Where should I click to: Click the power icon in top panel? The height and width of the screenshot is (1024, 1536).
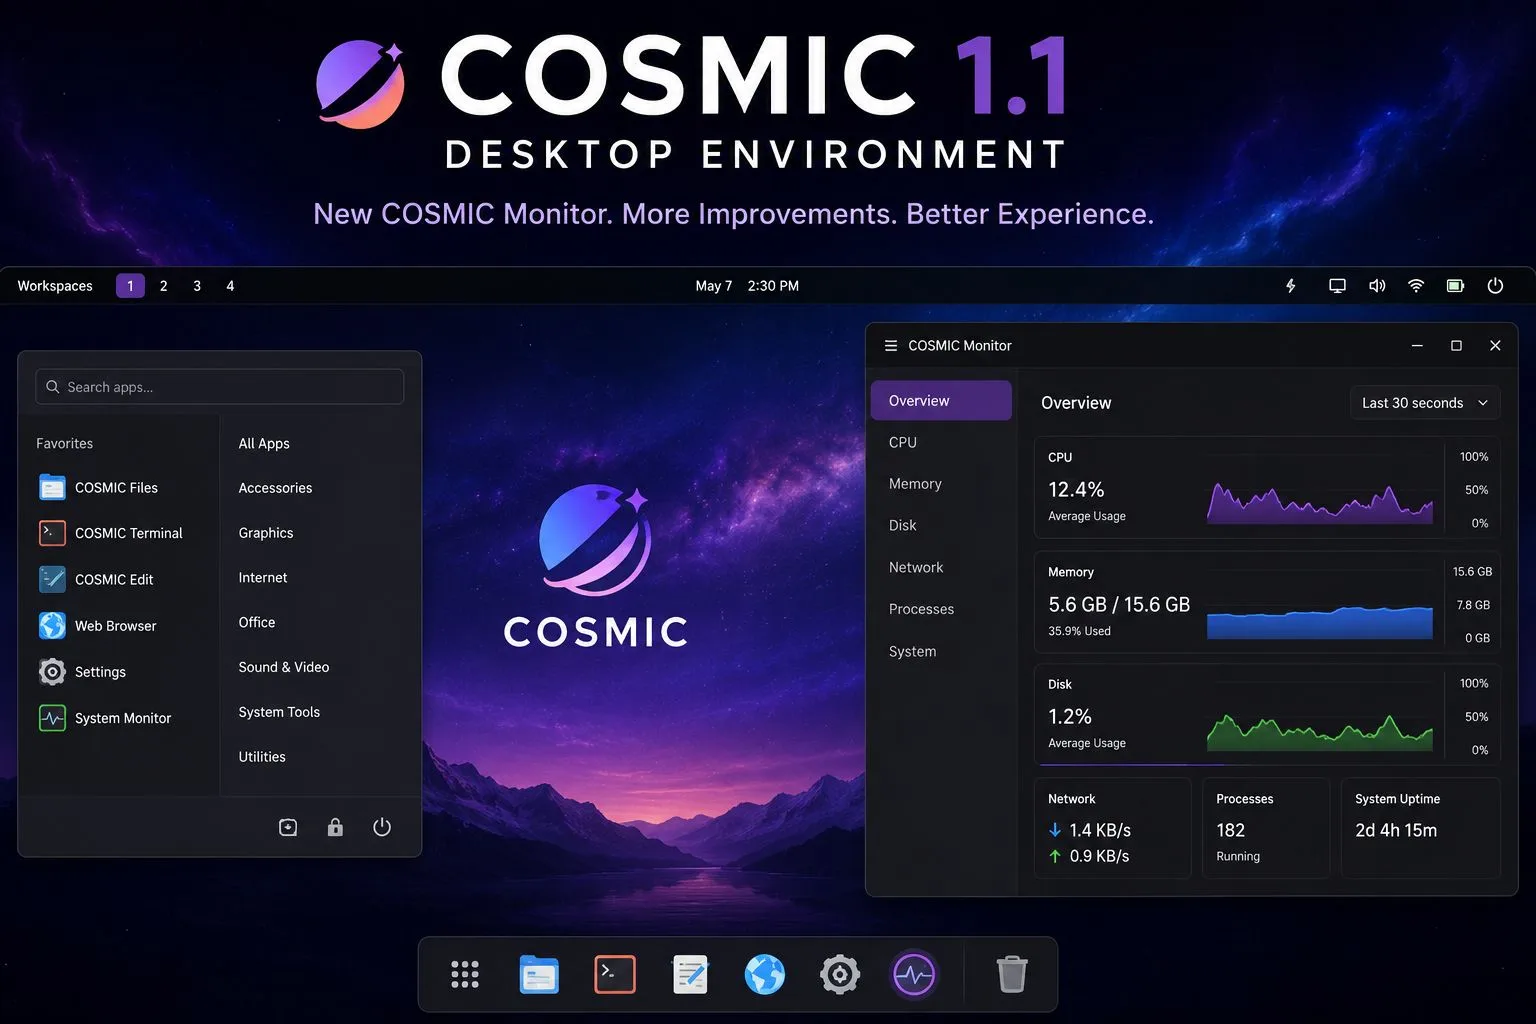click(x=1495, y=286)
